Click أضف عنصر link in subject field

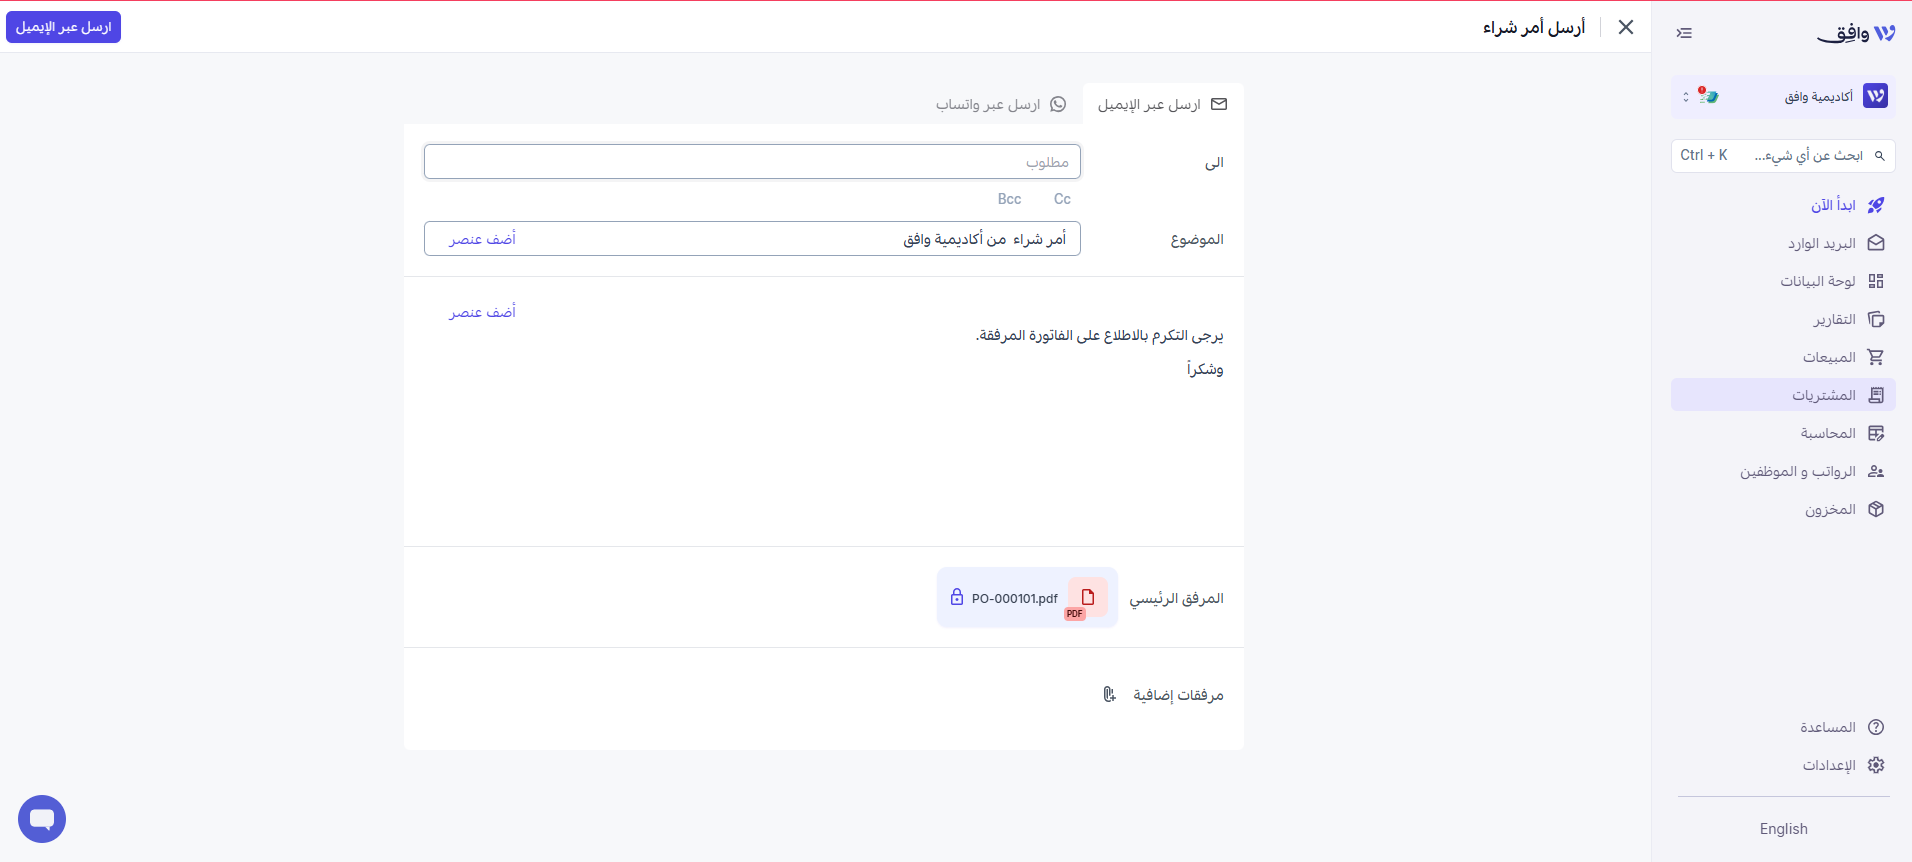point(482,239)
